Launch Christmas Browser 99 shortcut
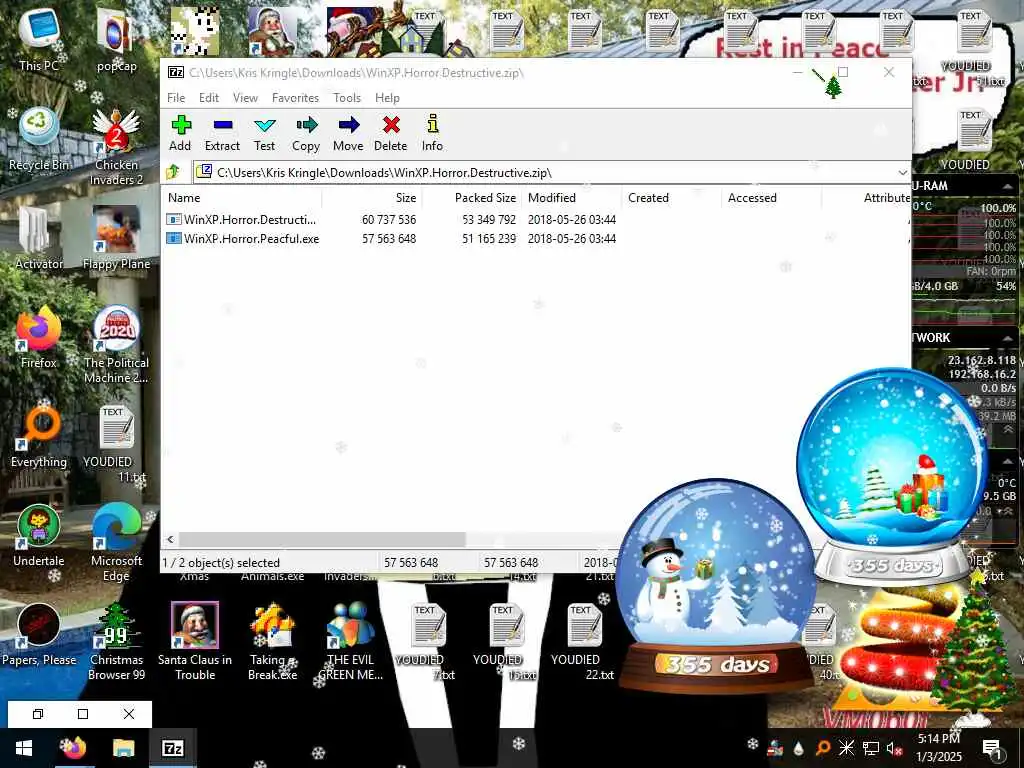 [x=116, y=643]
